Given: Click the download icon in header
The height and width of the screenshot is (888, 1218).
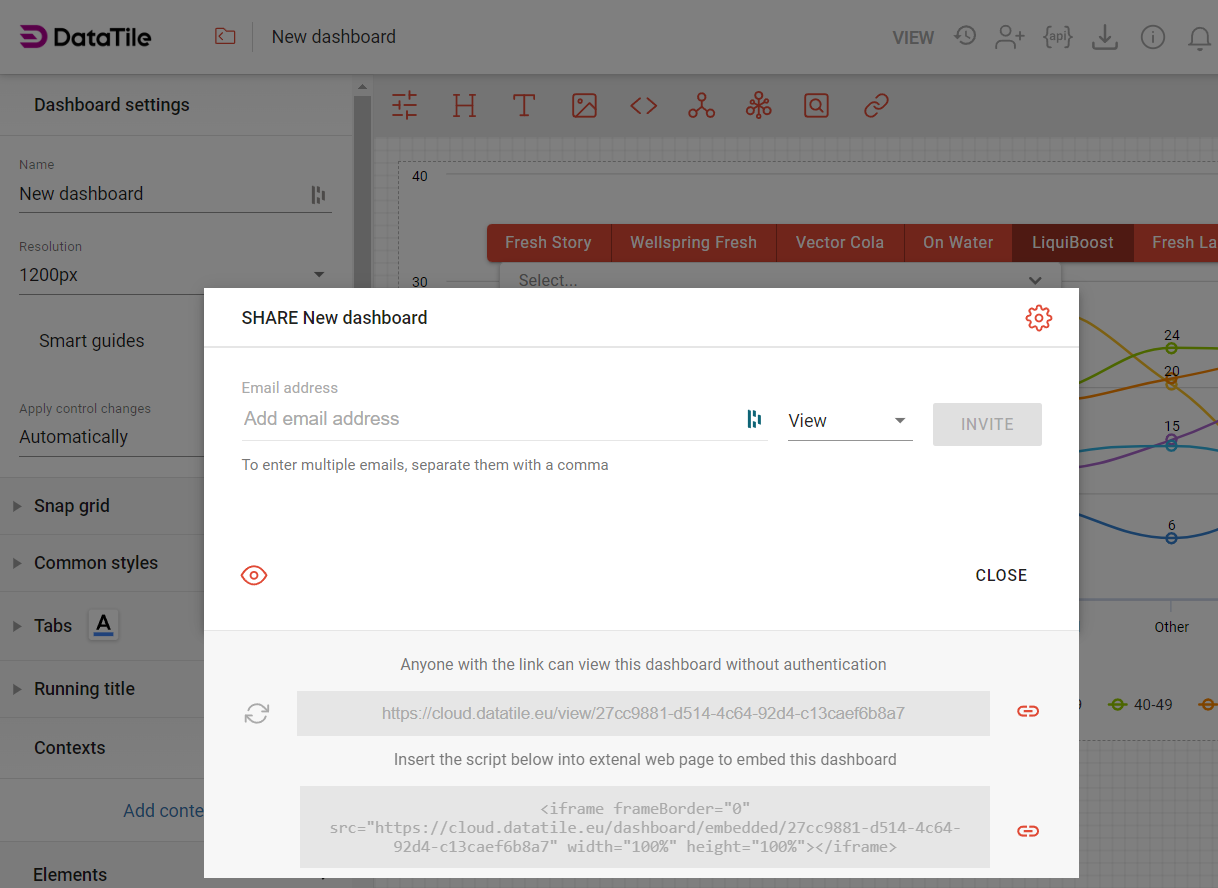Looking at the screenshot, I should (x=1104, y=37).
